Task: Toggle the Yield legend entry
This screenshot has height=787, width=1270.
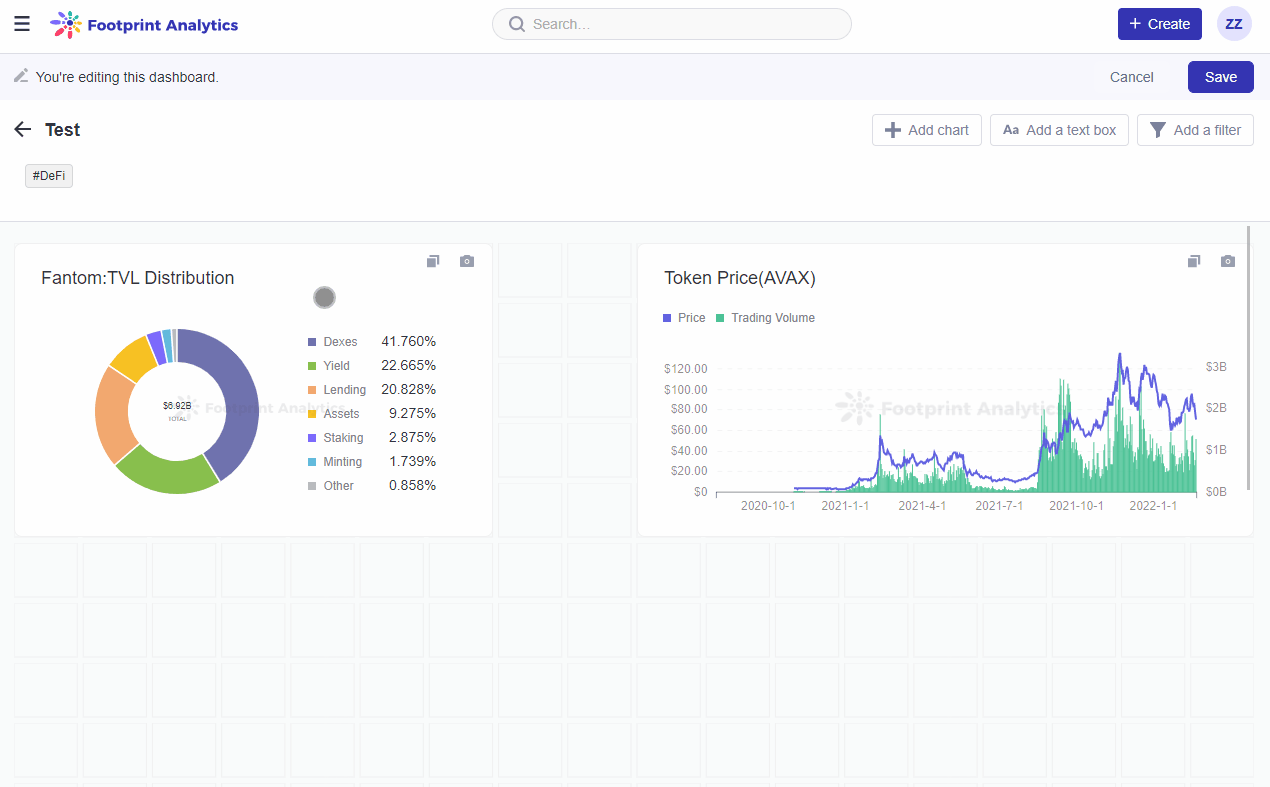Action: point(329,366)
